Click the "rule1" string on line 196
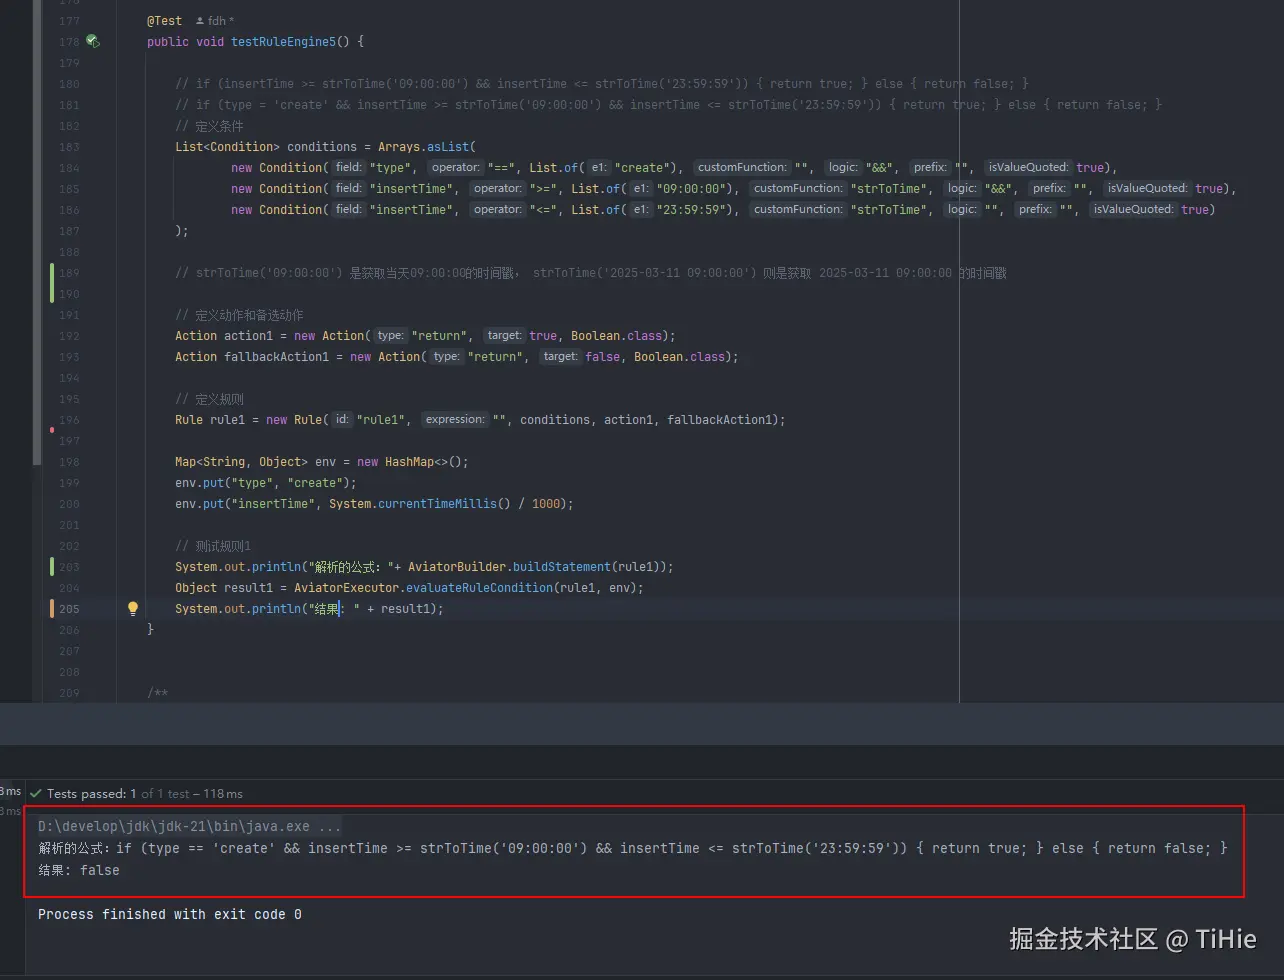The height and width of the screenshot is (980, 1284). (381, 419)
